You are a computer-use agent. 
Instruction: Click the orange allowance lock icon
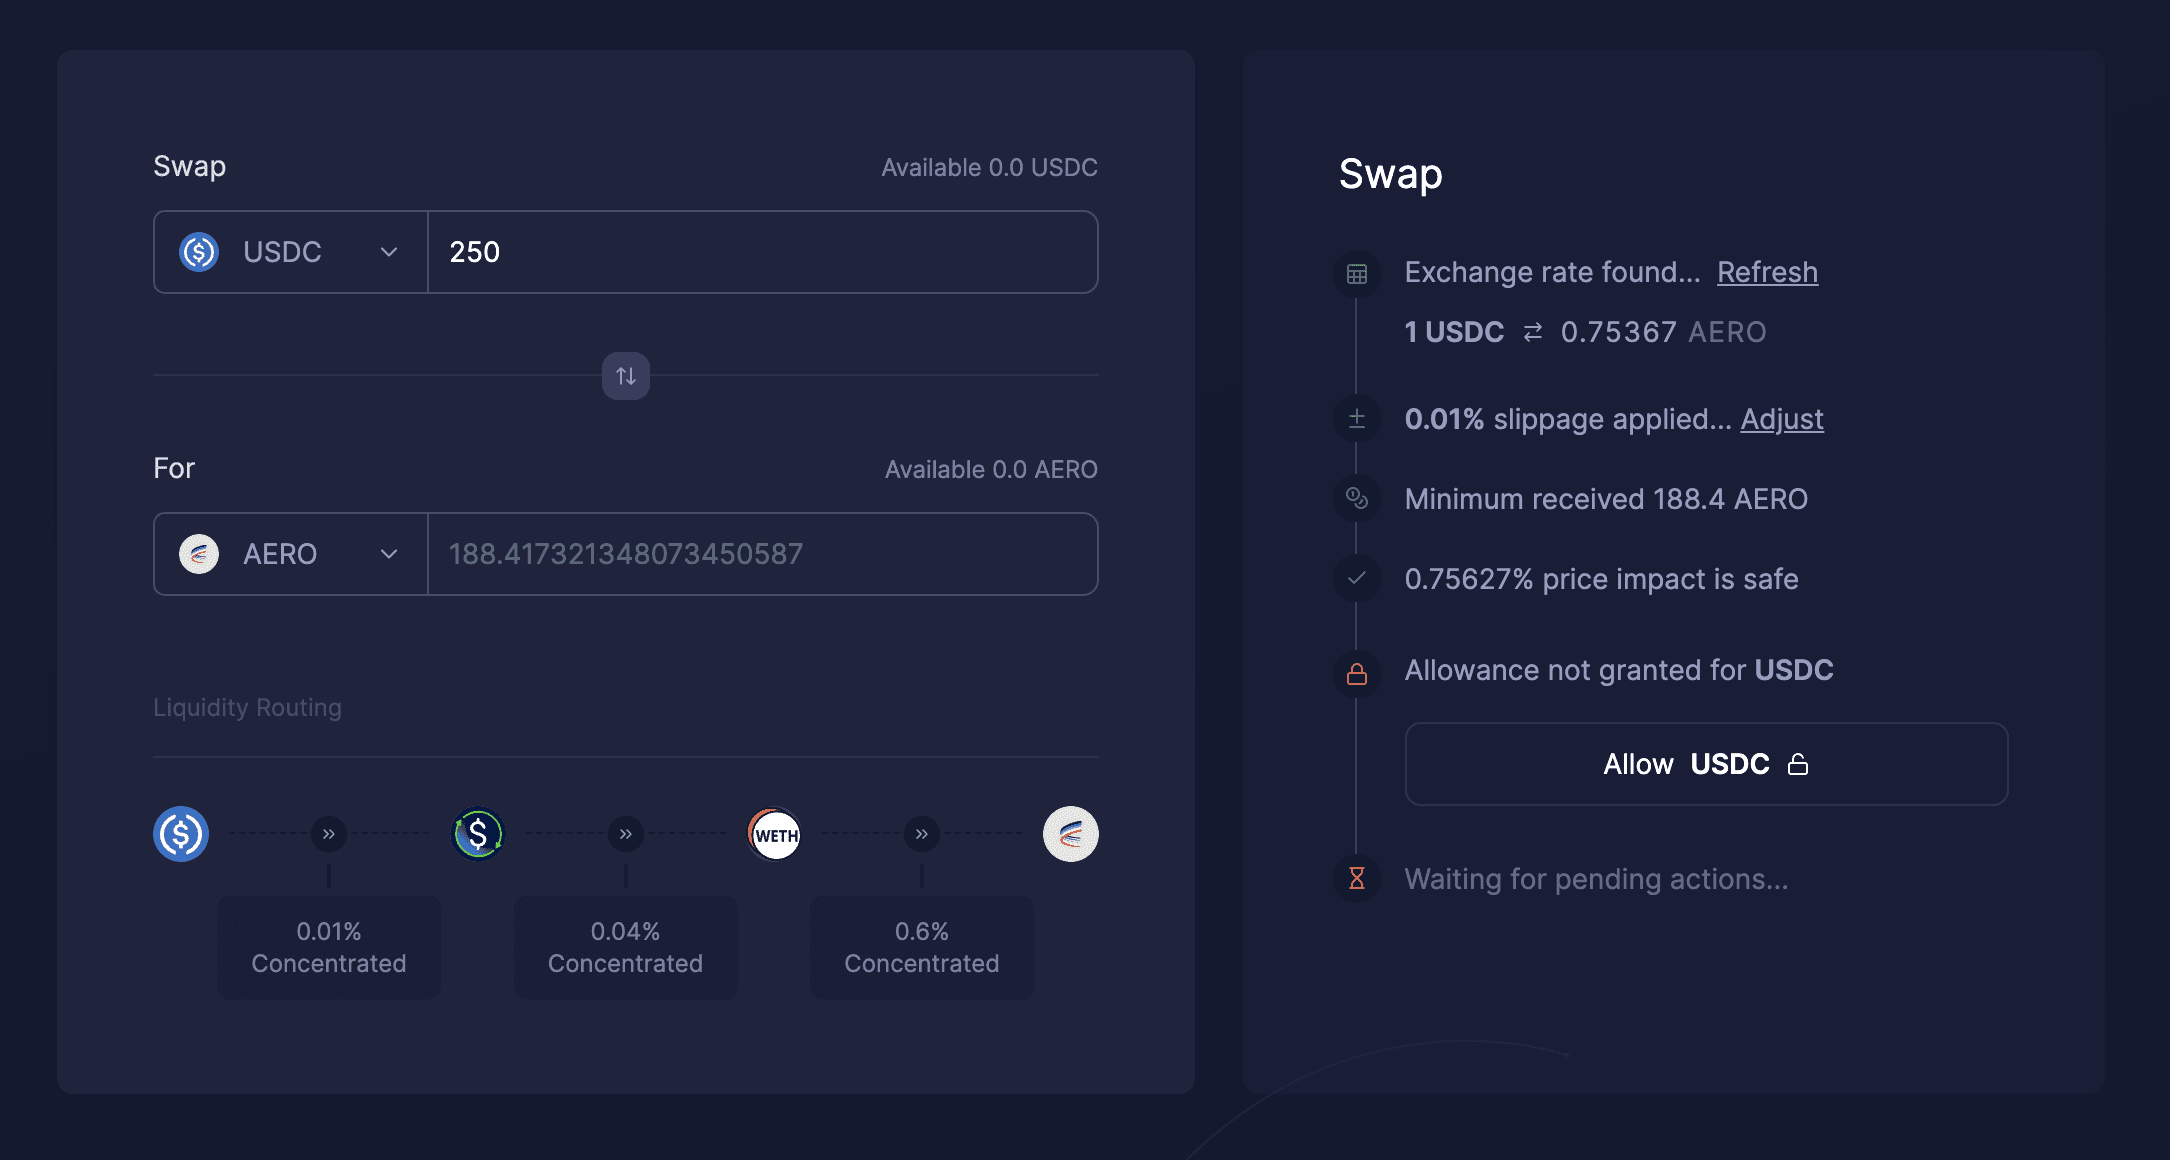1357,674
